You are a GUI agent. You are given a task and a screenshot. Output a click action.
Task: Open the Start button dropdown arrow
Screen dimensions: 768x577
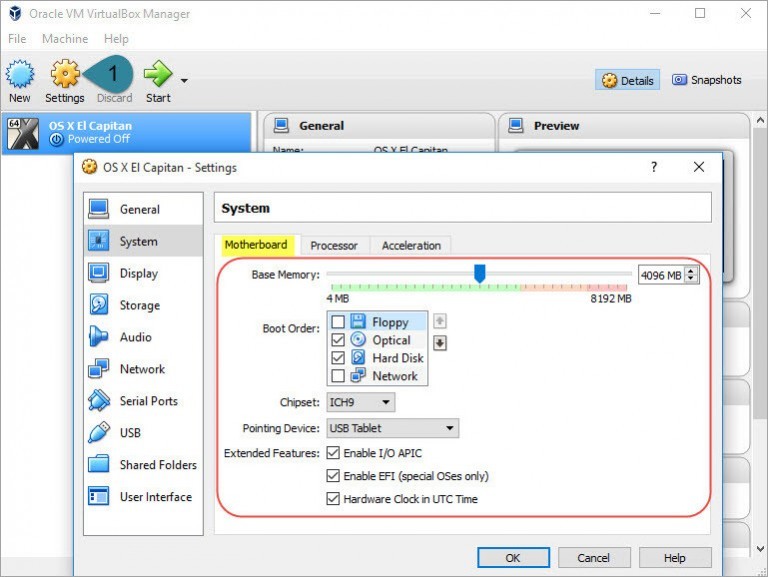[184, 80]
